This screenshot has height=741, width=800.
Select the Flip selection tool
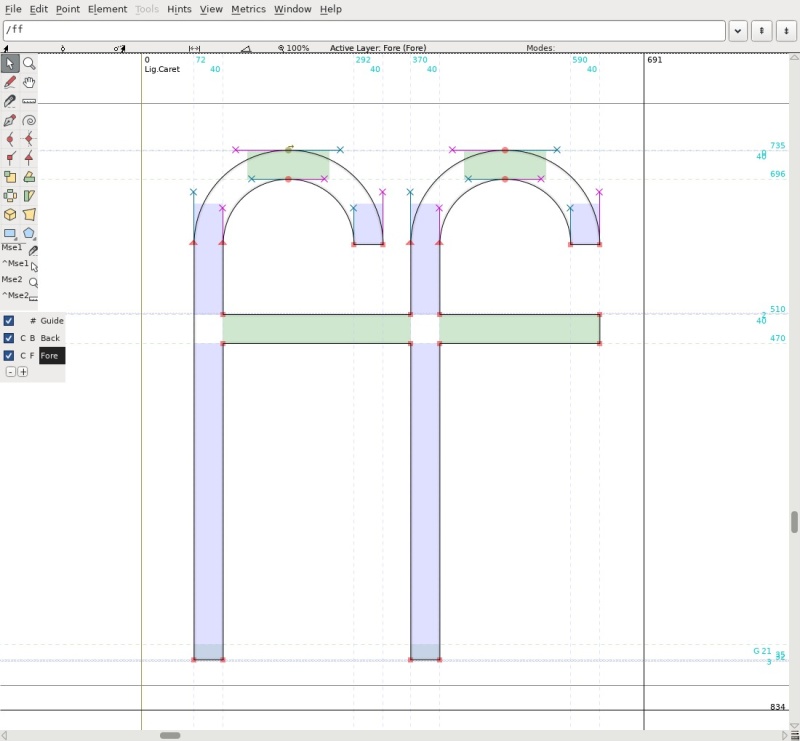(x=10, y=195)
